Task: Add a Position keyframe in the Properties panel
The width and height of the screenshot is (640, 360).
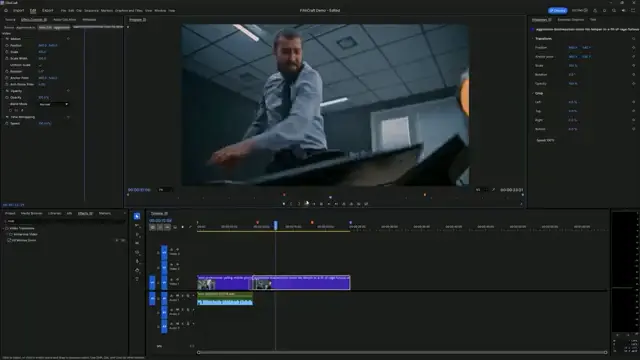Action: pyautogui.click(x=633, y=48)
